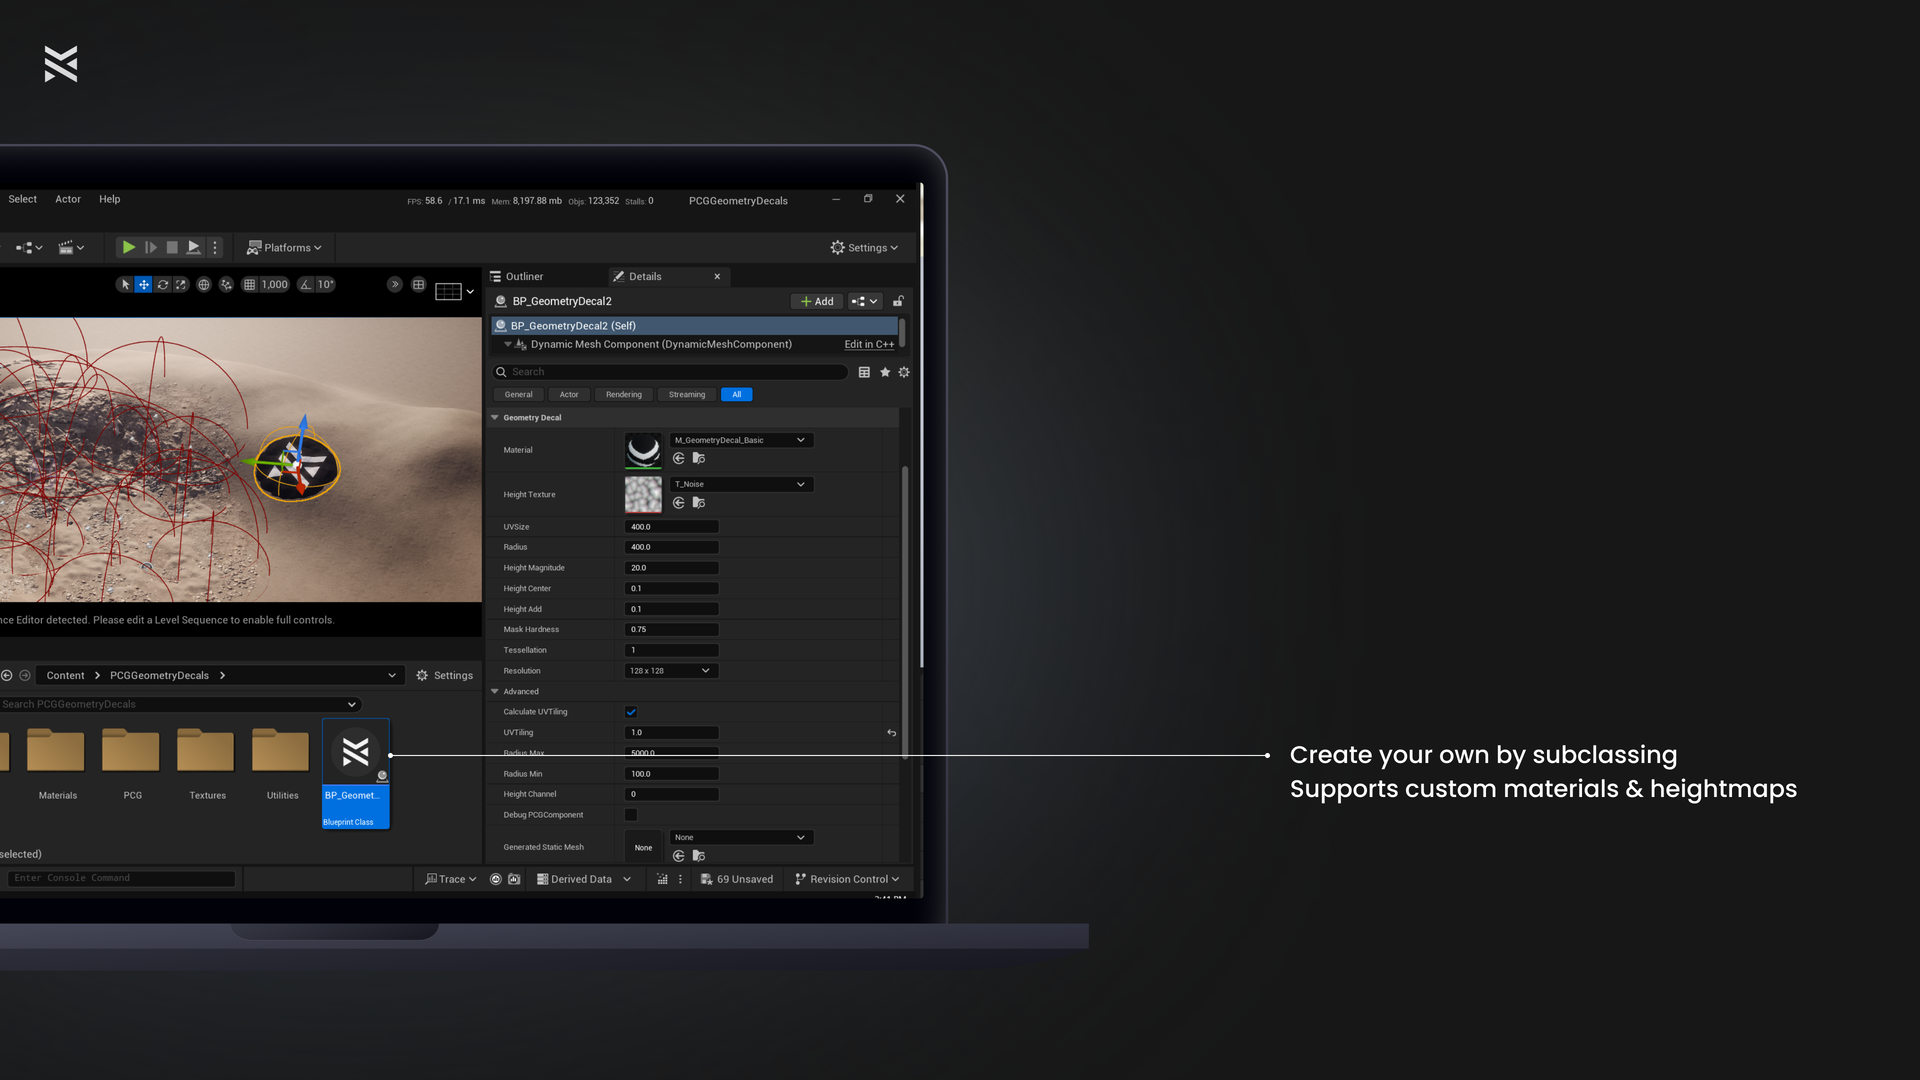Open the Resolution 128 x 128 dropdown
The width and height of the screenshot is (1920, 1080).
point(670,671)
